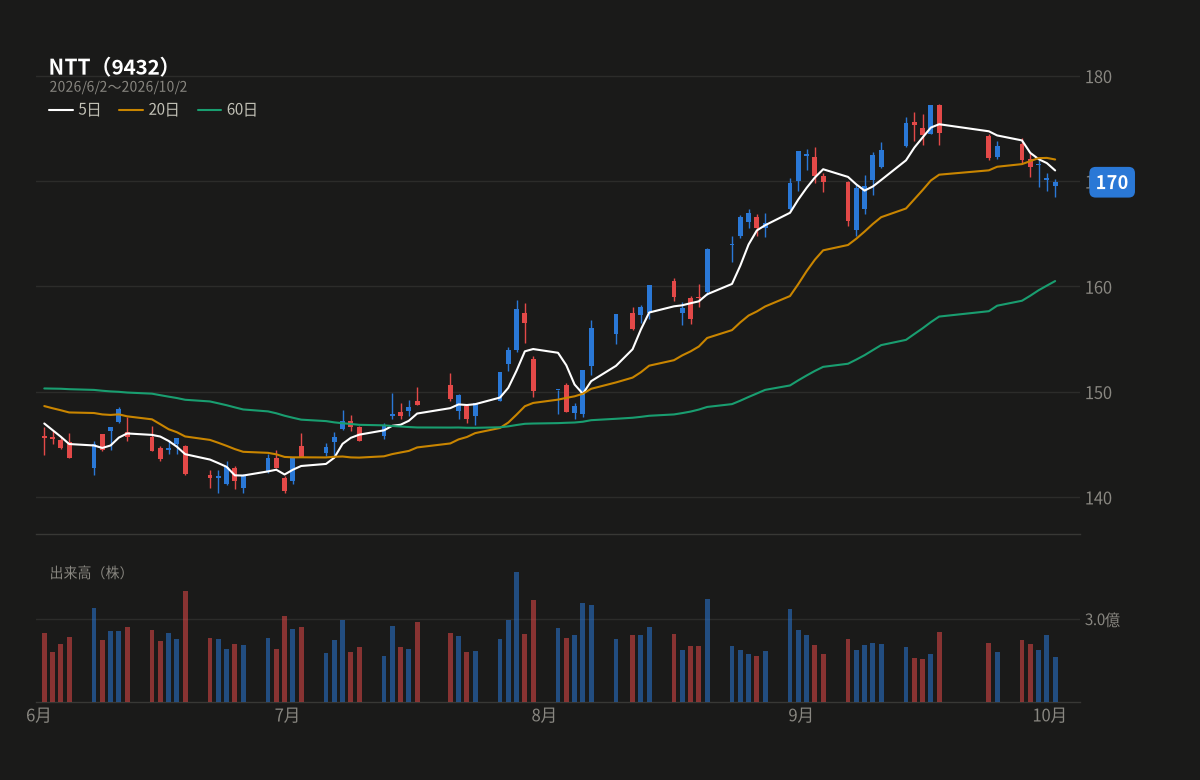Toggle the 5日 moving average legend entry
Viewport: 1200px width, 780px height.
pyautogui.click(x=75, y=110)
